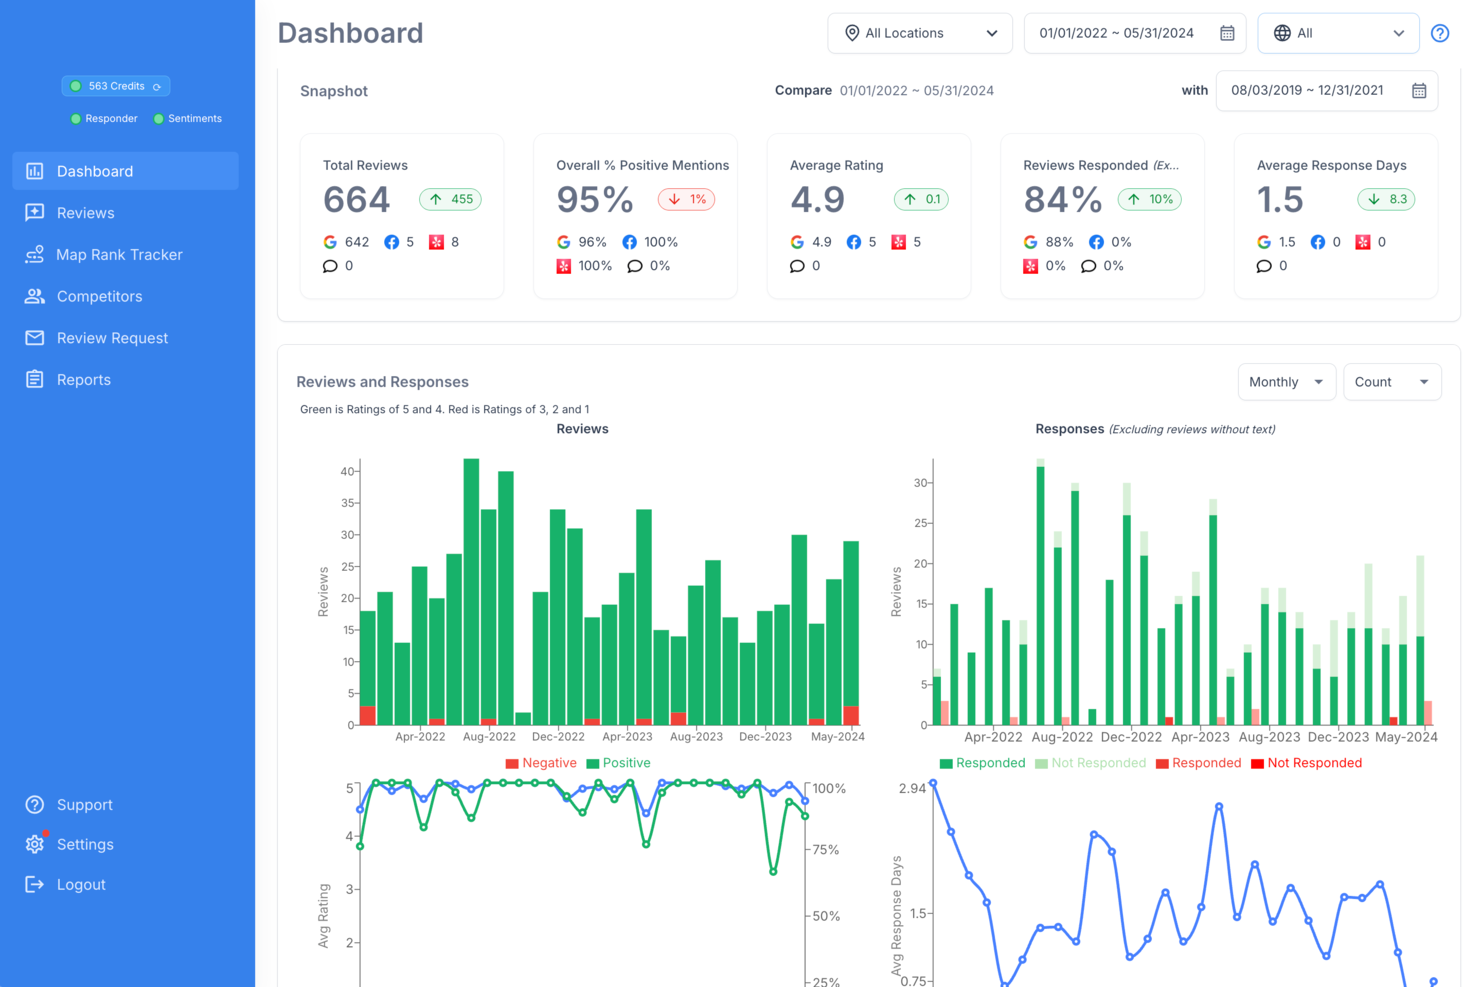Click the location pin icon
The image size is (1480, 987).
click(852, 33)
